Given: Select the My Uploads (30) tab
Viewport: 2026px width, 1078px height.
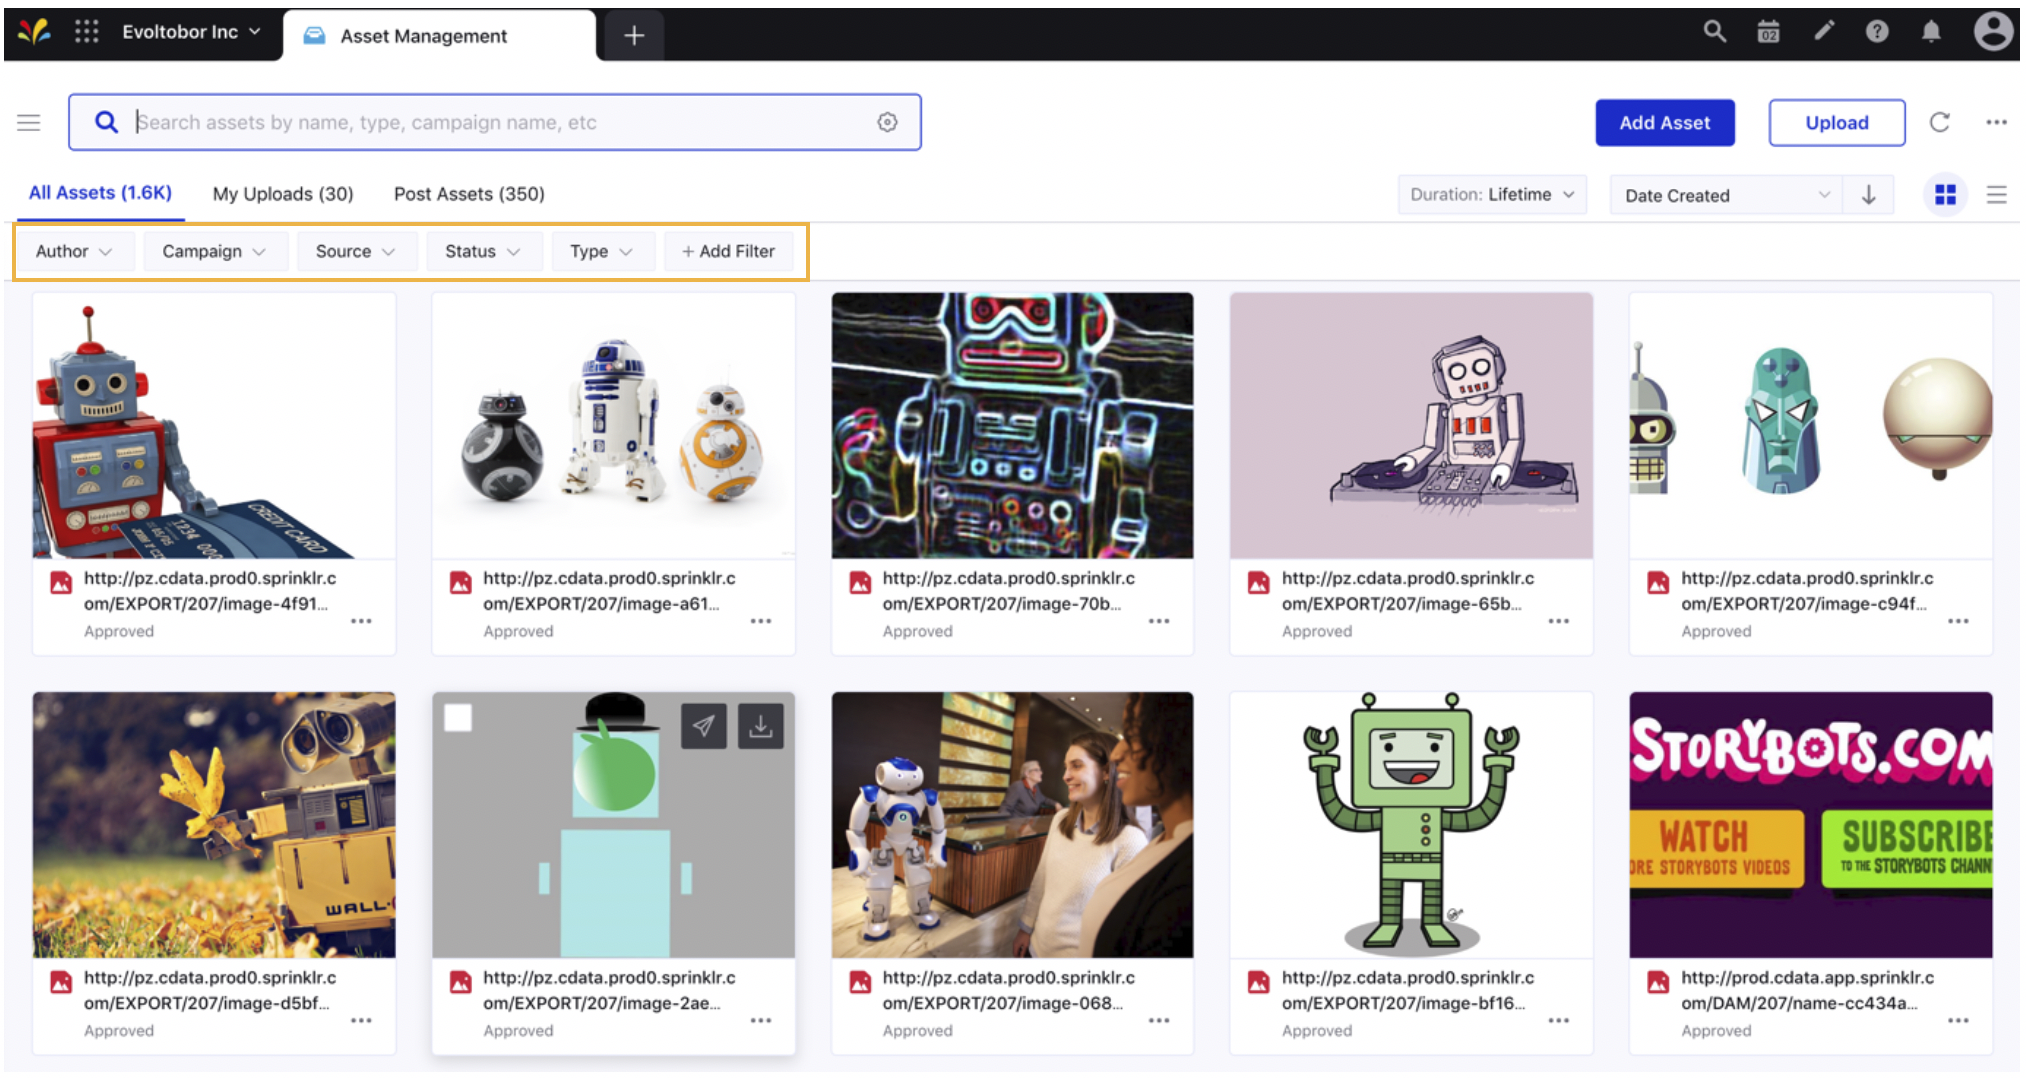Looking at the screenshot, I should (283, 194).
